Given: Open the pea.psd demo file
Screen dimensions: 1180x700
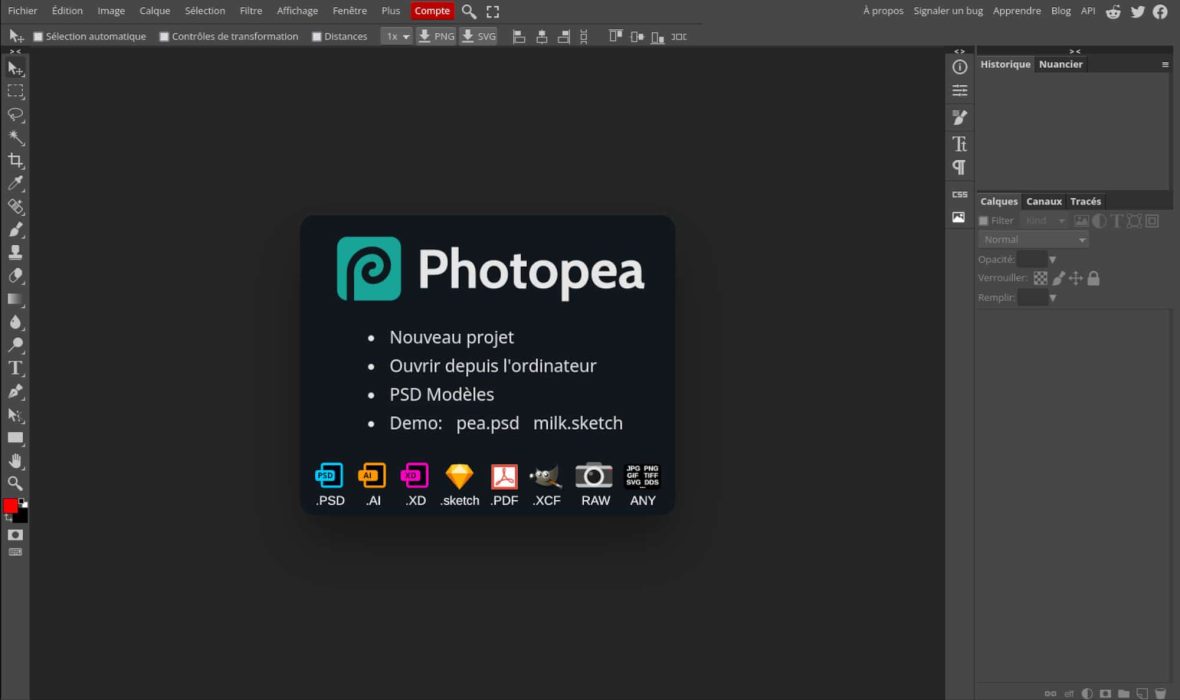Looking at the screenshot, I should [487, 423].
